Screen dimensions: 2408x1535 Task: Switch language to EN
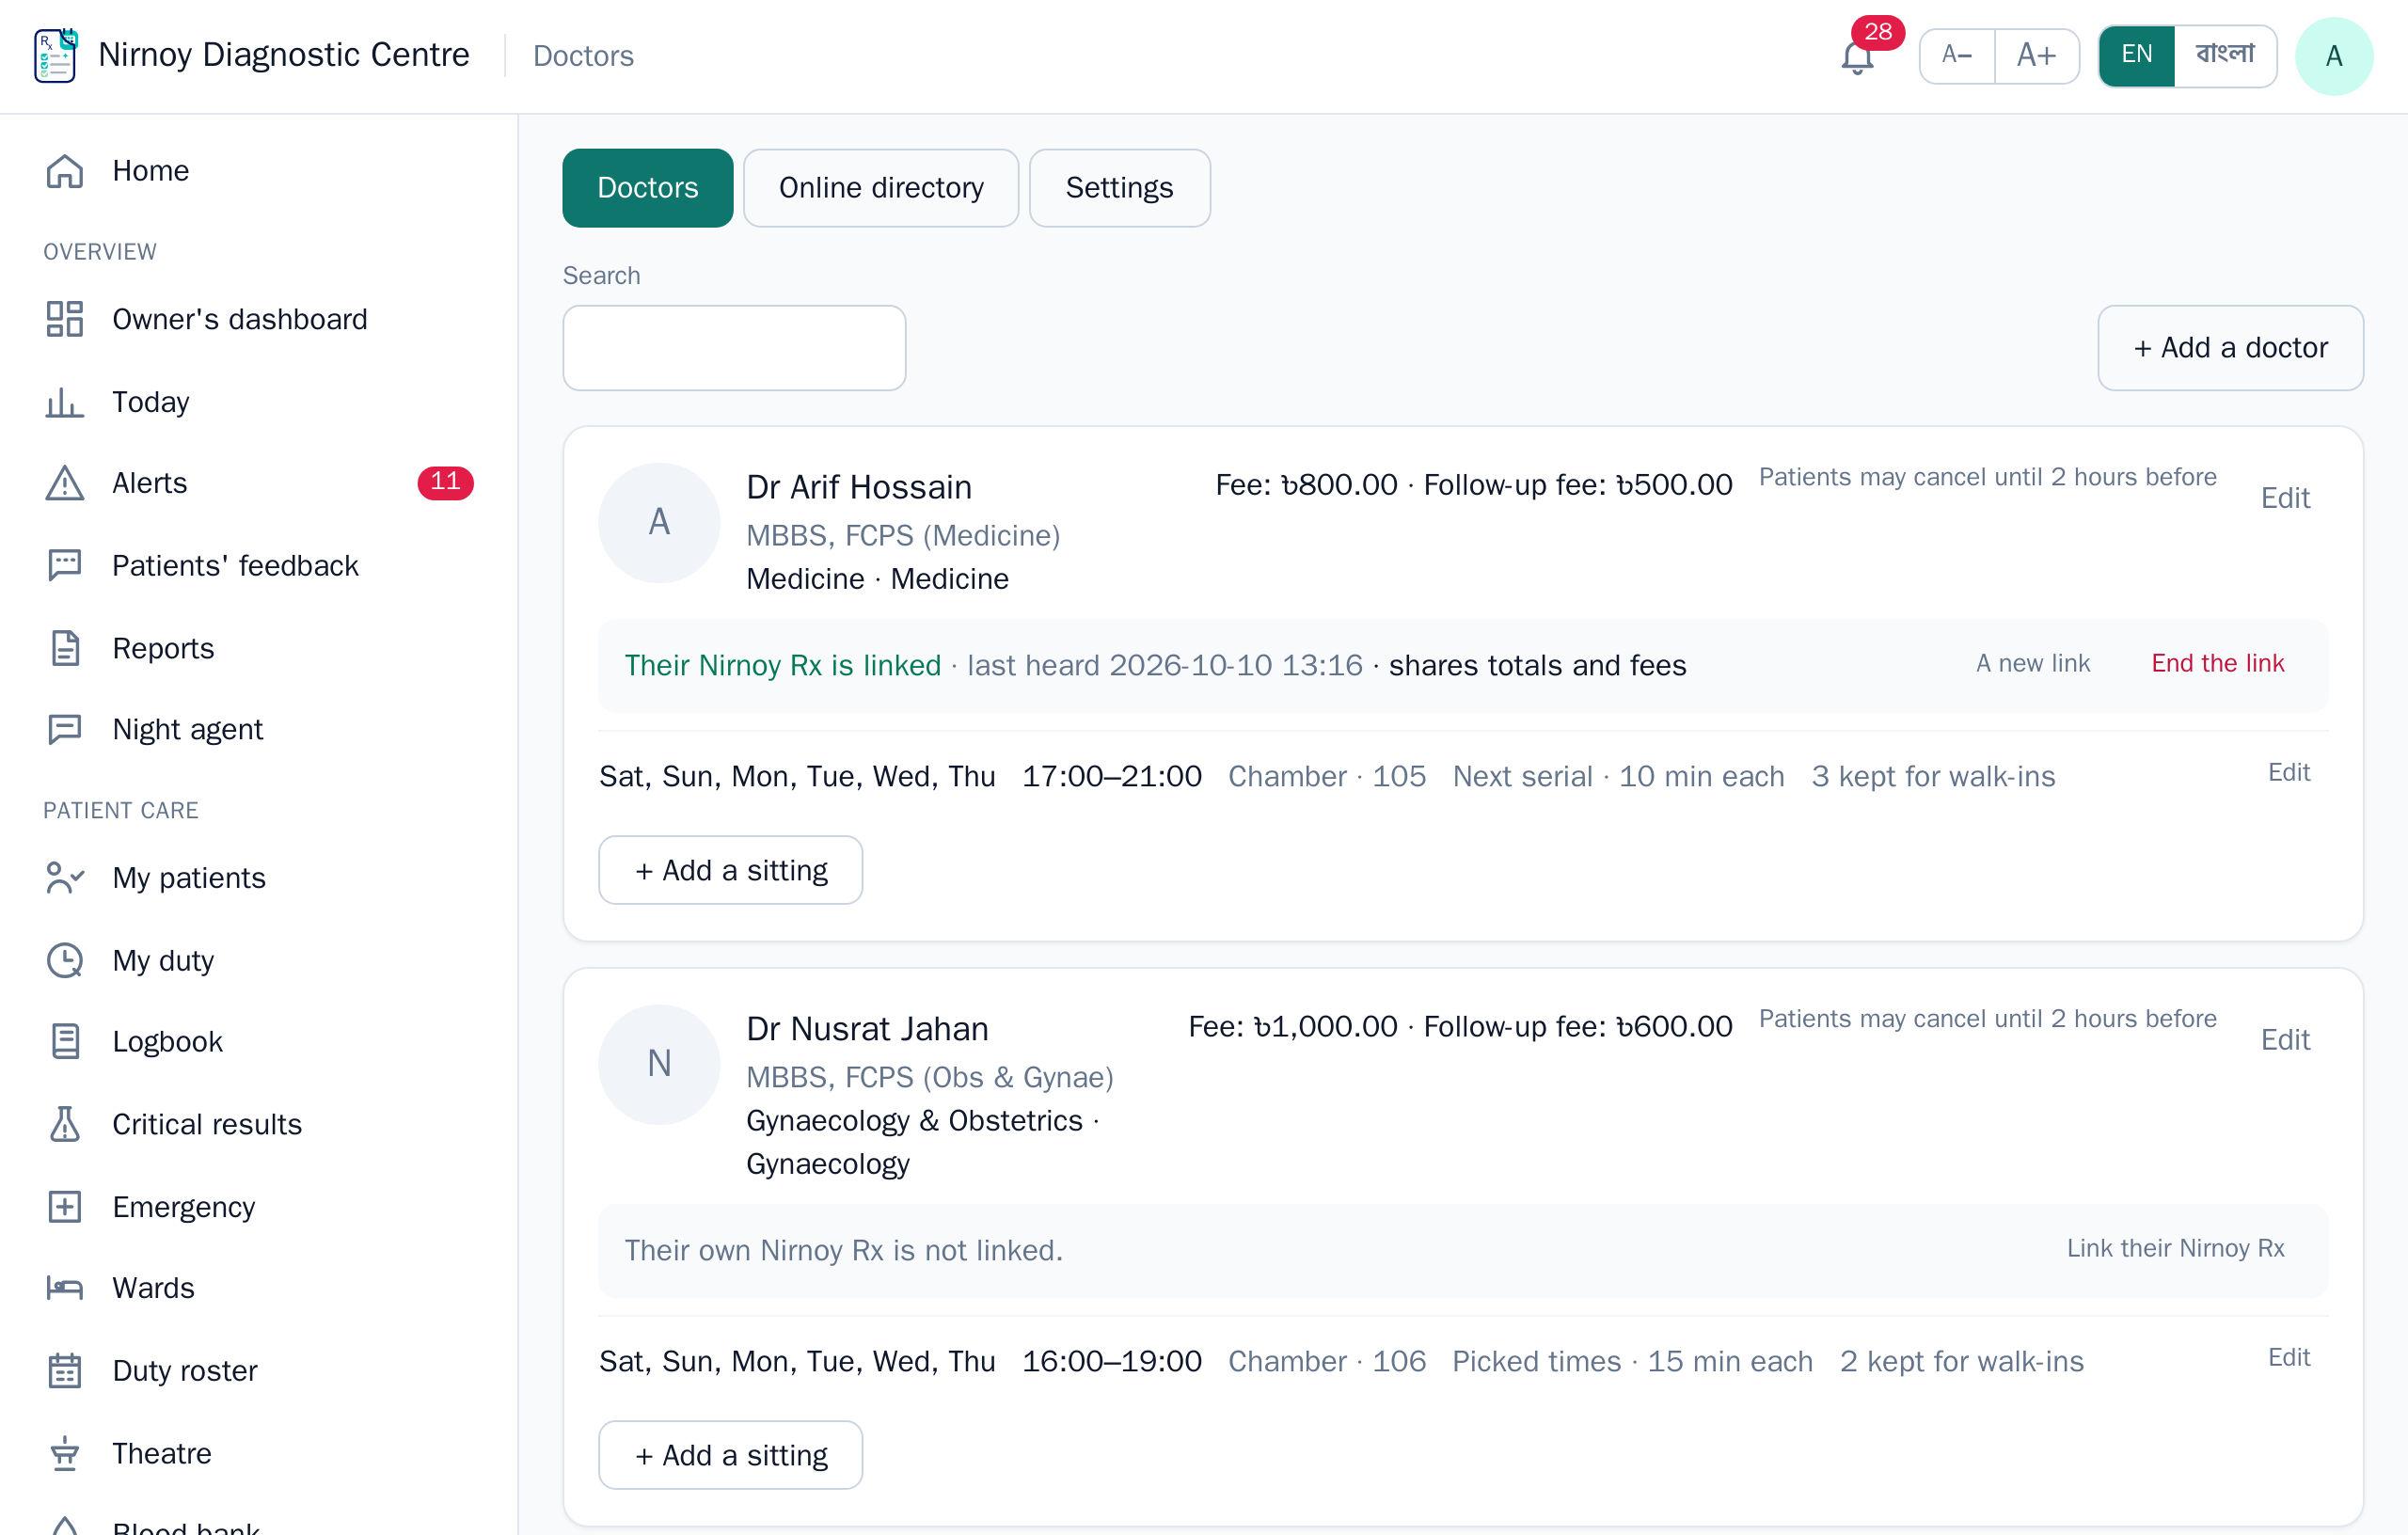2137,56
